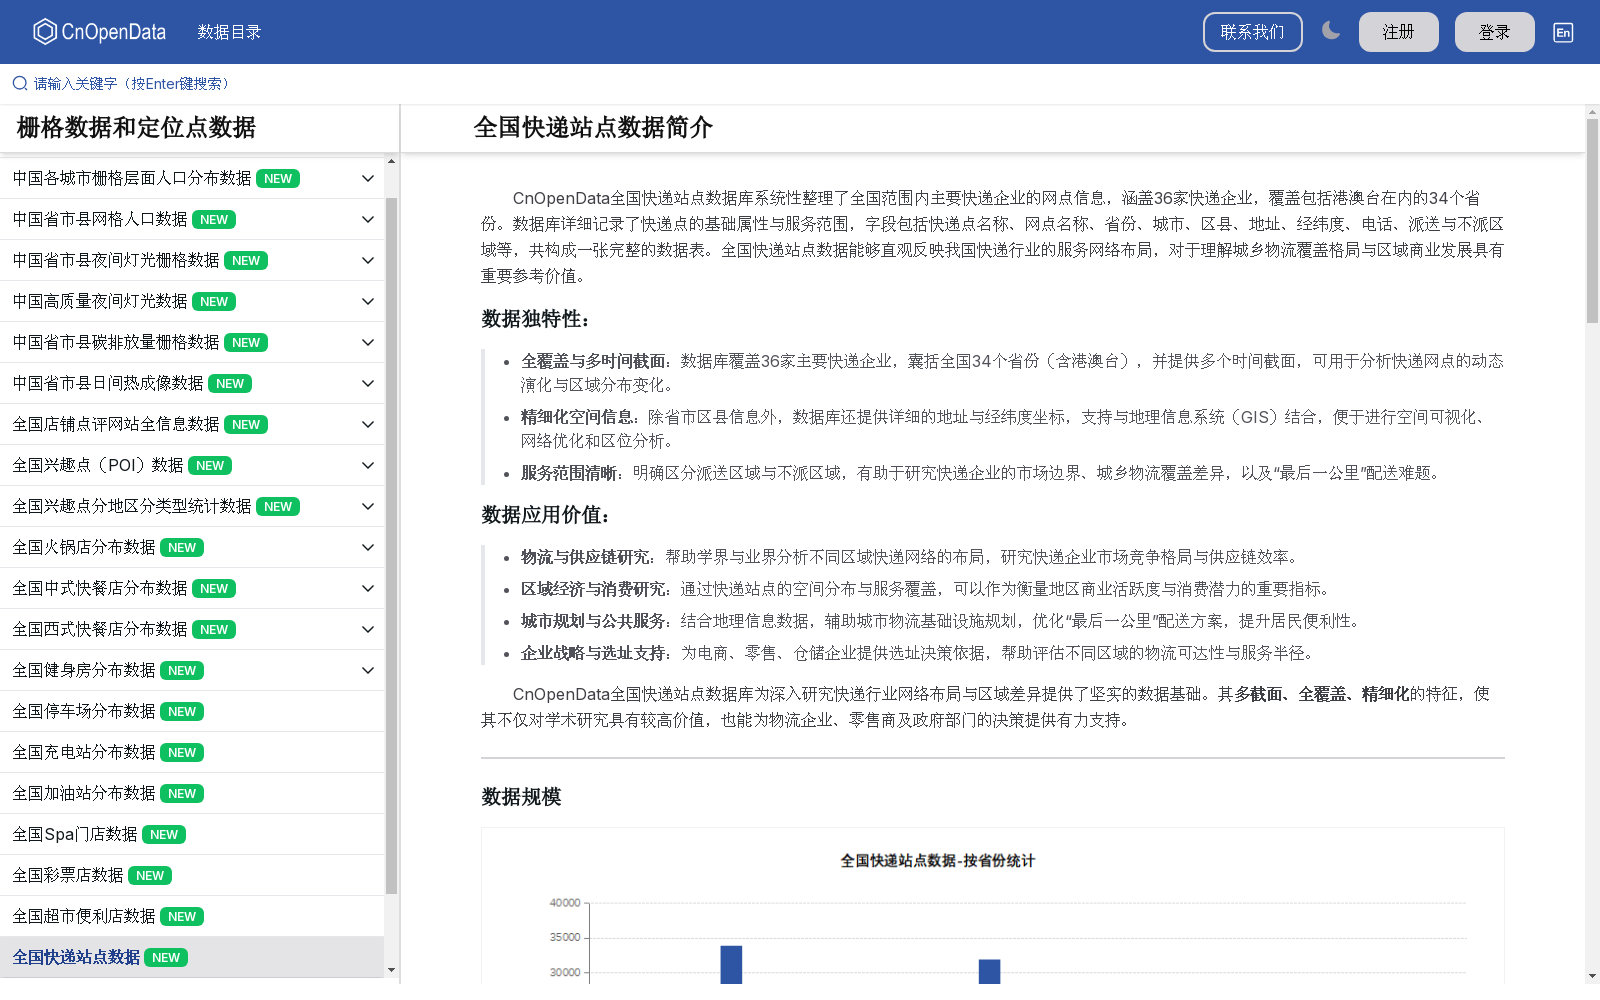Click the 注册 button
The image size is (1600, 1000).
click(1398, 32)
